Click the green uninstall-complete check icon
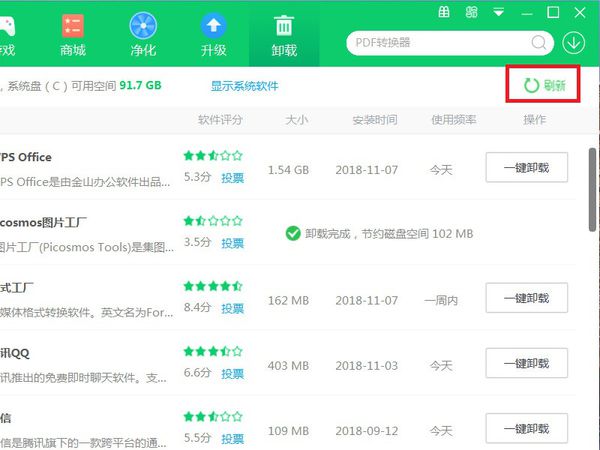 coord(293,233)
